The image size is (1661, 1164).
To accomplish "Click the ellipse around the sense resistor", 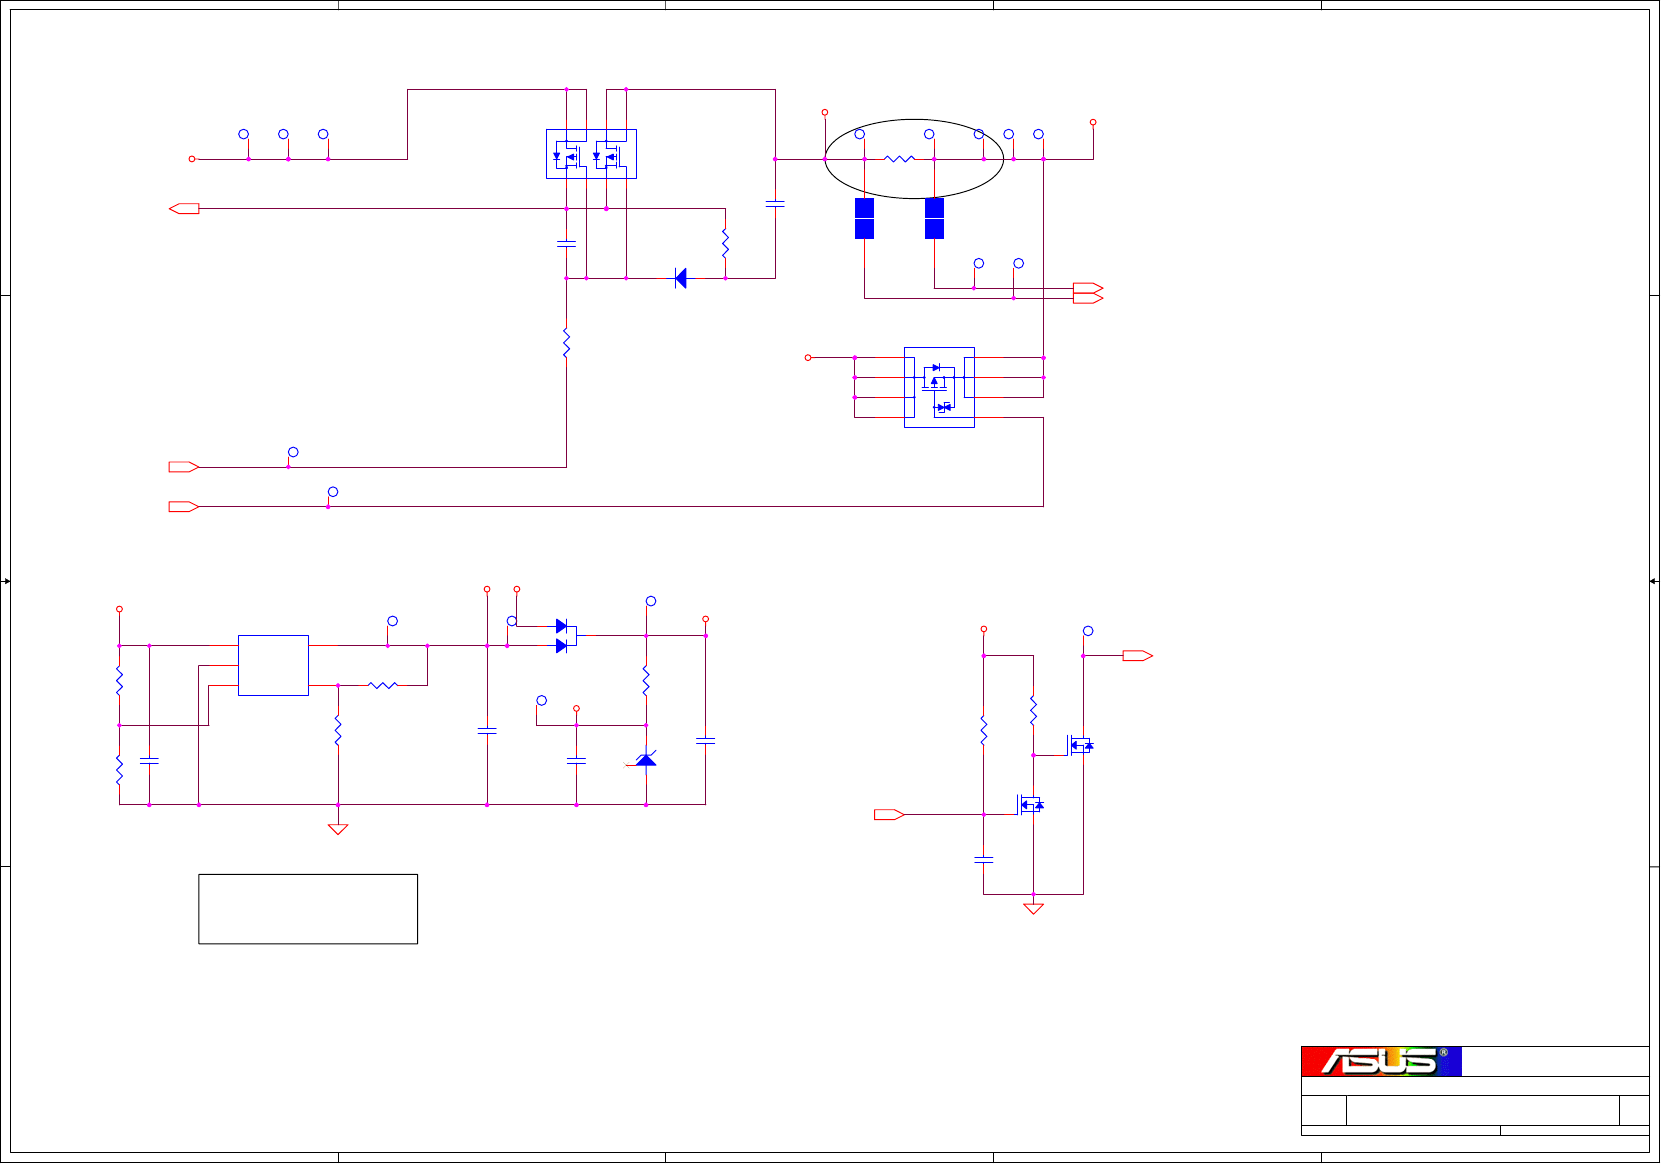I will coord(914,159).
